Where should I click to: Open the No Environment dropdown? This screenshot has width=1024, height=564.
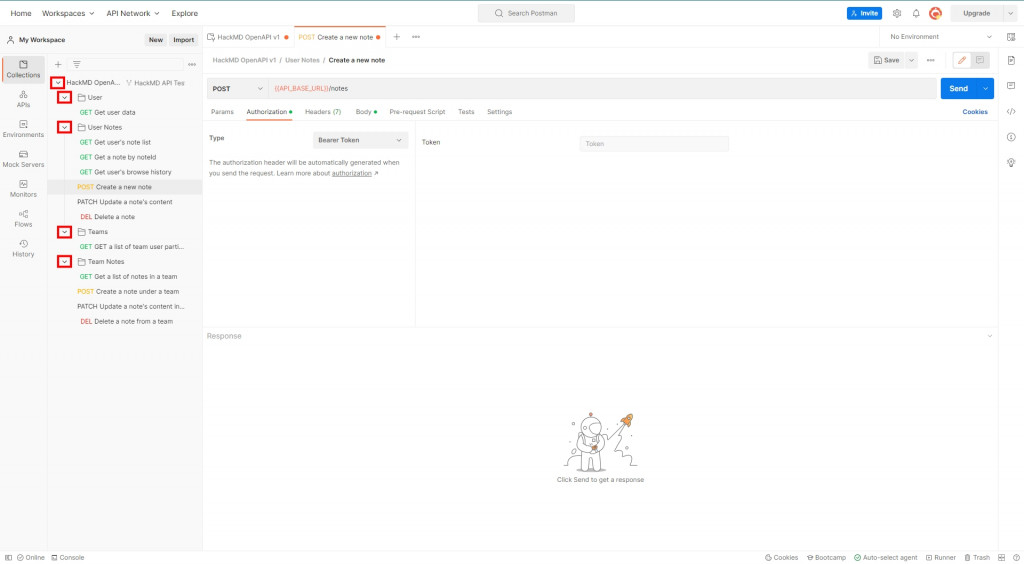(x=940, y=37)
